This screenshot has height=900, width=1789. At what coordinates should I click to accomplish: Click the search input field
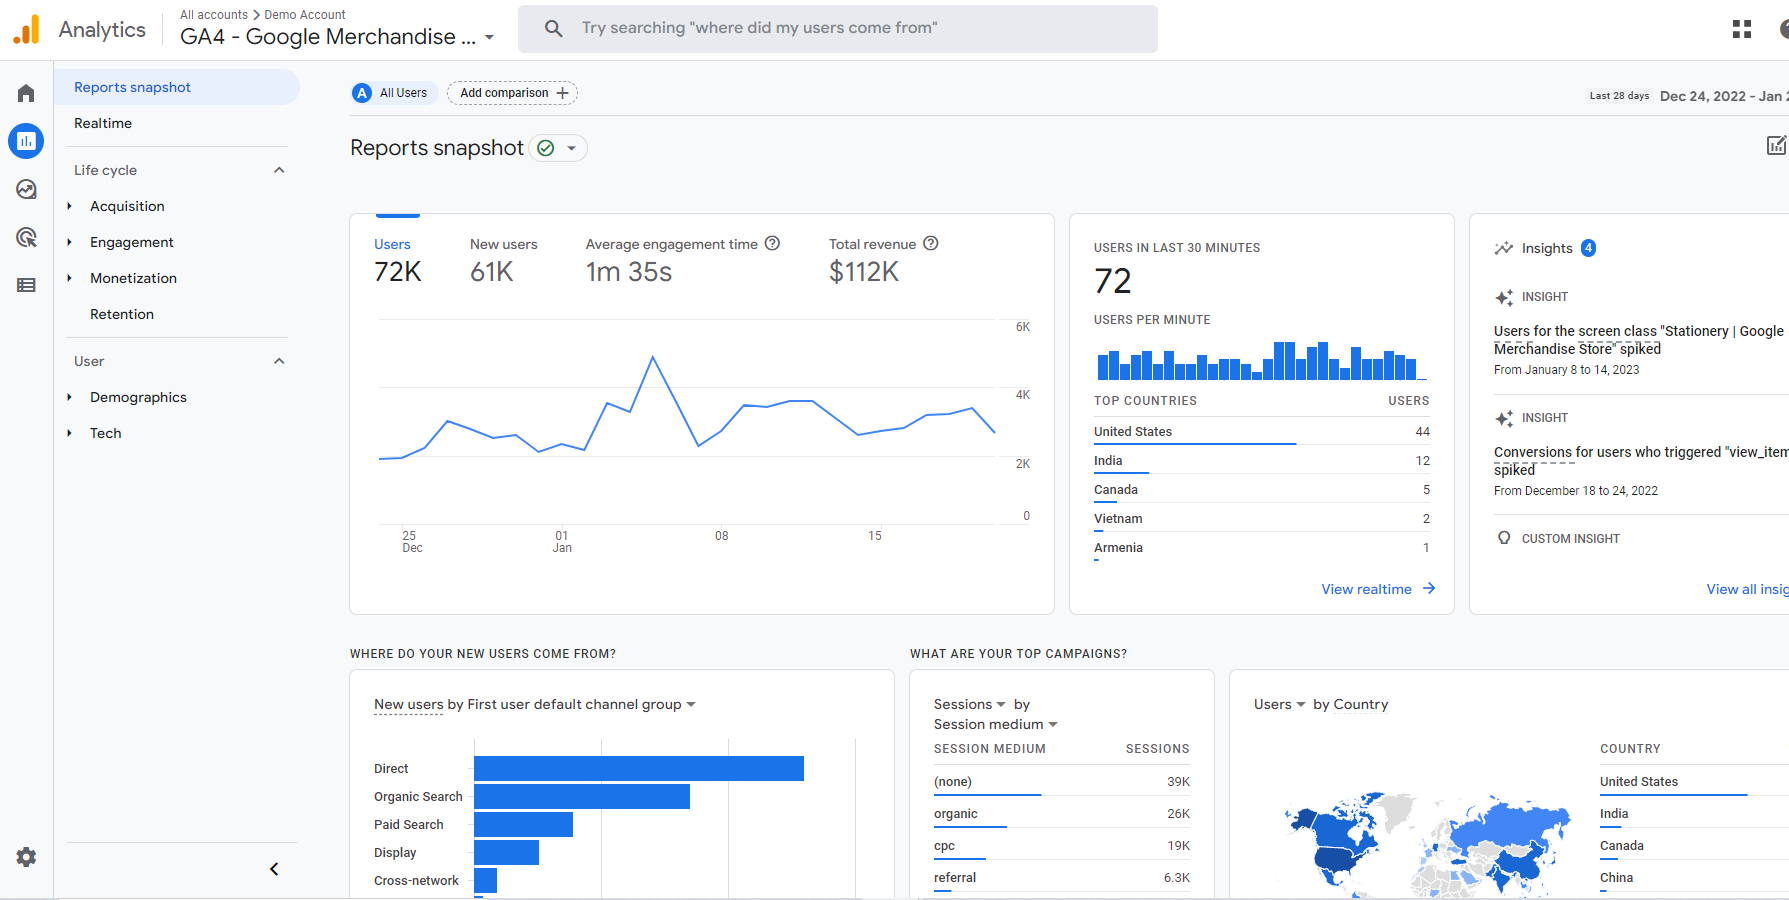pos(838,28)
